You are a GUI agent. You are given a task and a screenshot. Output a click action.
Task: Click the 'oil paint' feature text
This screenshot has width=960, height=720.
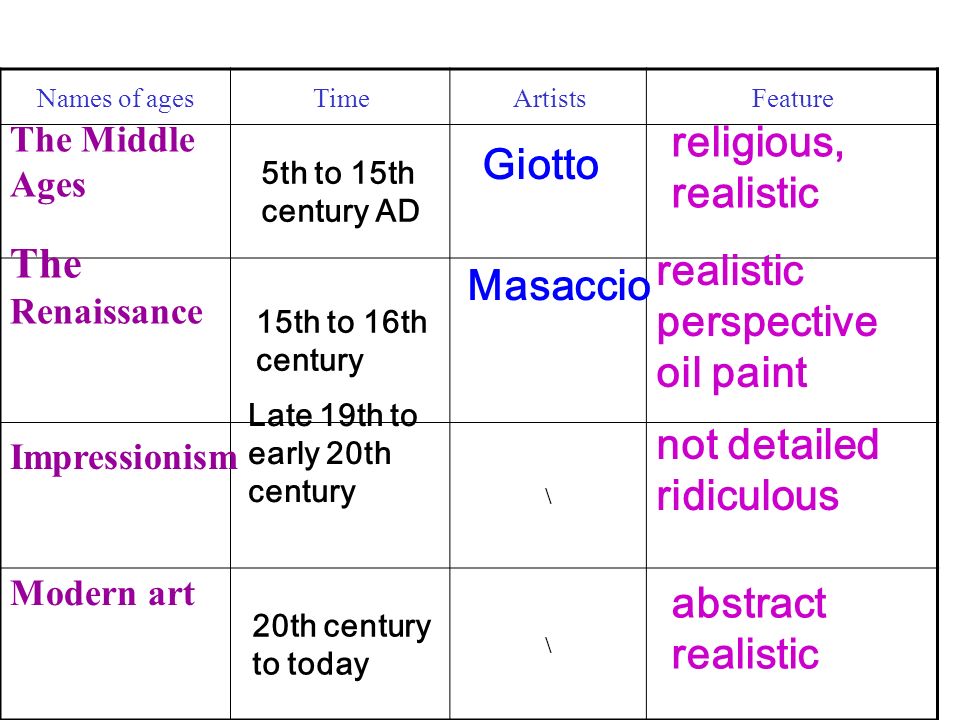pos(732,372)
